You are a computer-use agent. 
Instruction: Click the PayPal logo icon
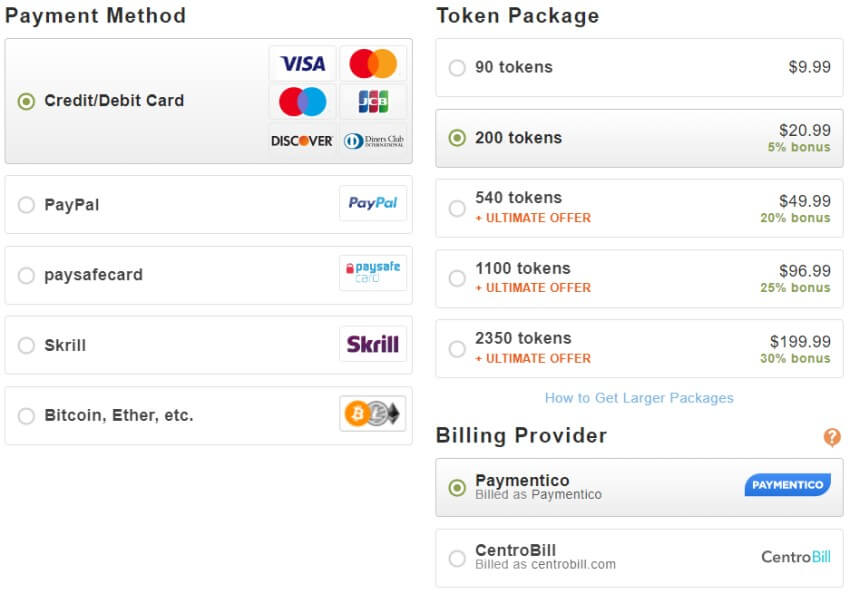pyautogui.click(x=373, y=203)
